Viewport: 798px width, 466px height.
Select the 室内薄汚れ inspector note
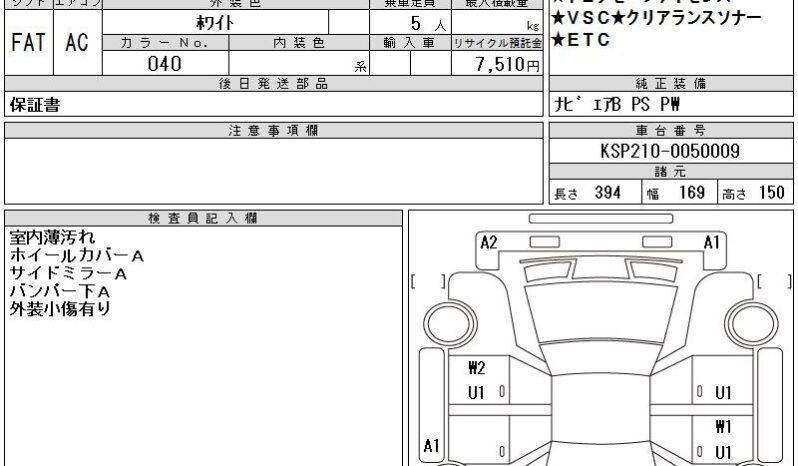53,238
